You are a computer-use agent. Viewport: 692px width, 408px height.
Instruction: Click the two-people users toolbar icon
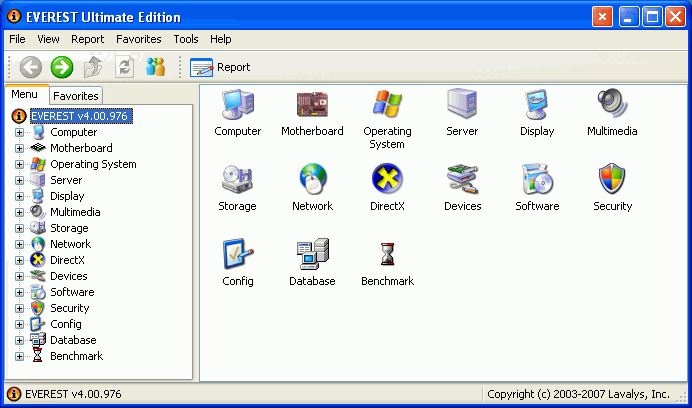[x=155, y=67]
